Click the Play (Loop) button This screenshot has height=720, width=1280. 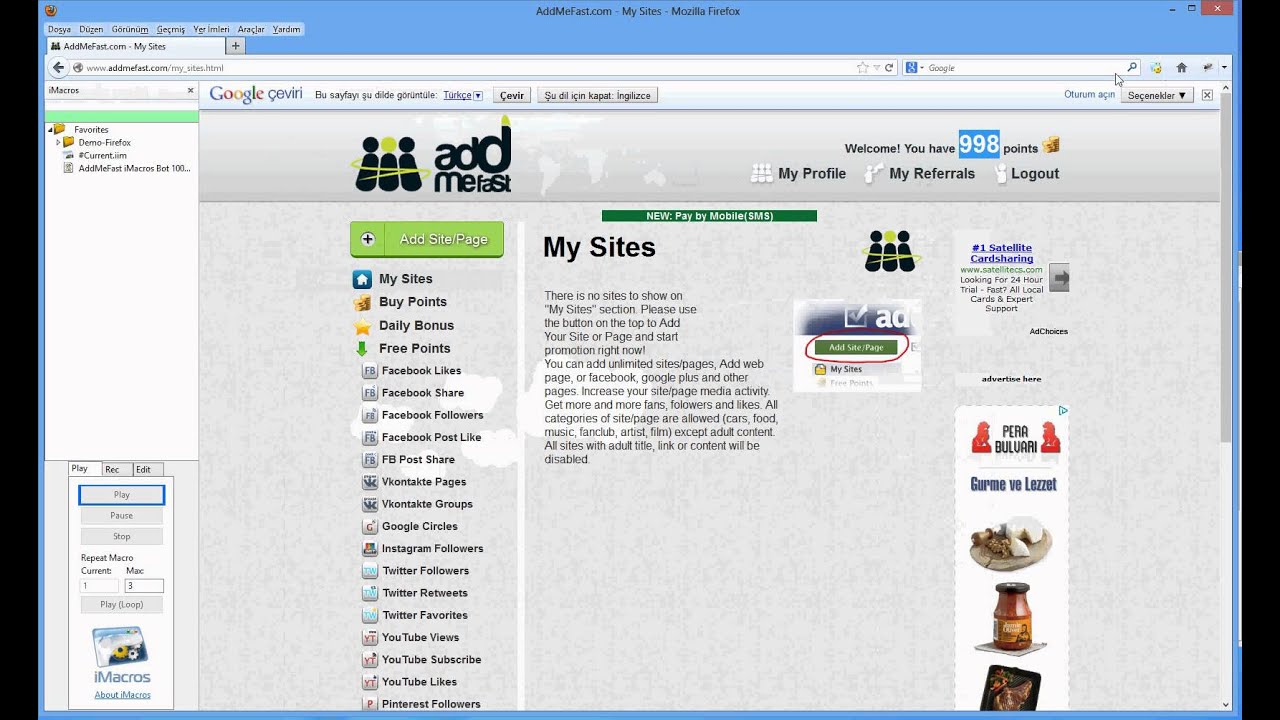(x=121, y=605)
